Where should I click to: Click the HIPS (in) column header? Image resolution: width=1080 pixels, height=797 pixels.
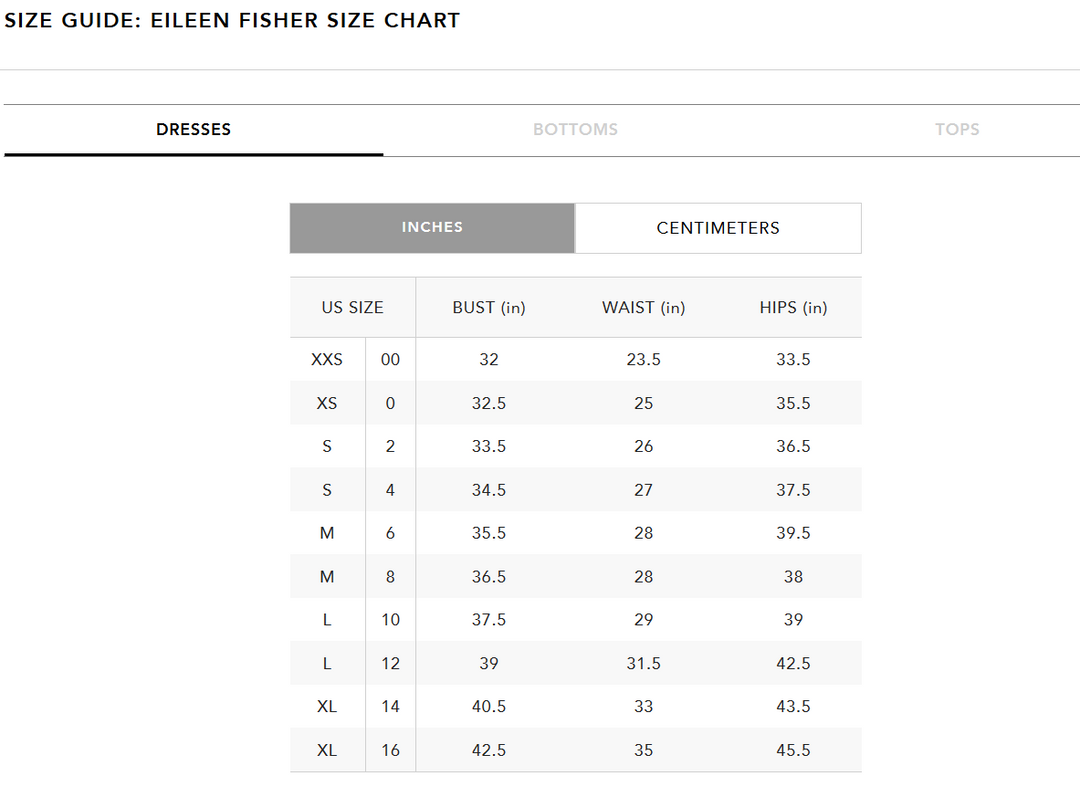pyautogui.click(x=793, y=307)
